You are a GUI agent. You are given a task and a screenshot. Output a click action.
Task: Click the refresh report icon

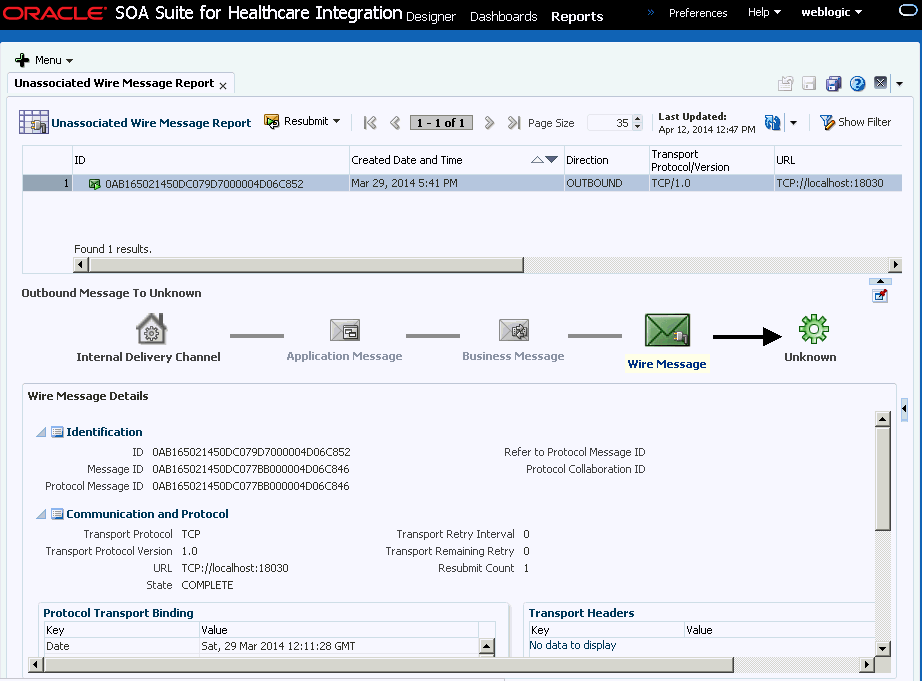[x=773, y=122]
